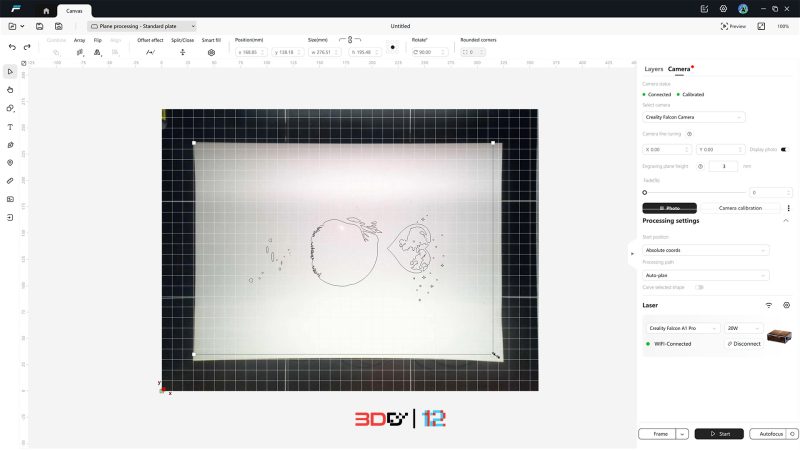Click the Home icon tab

[x=45, y=10]
